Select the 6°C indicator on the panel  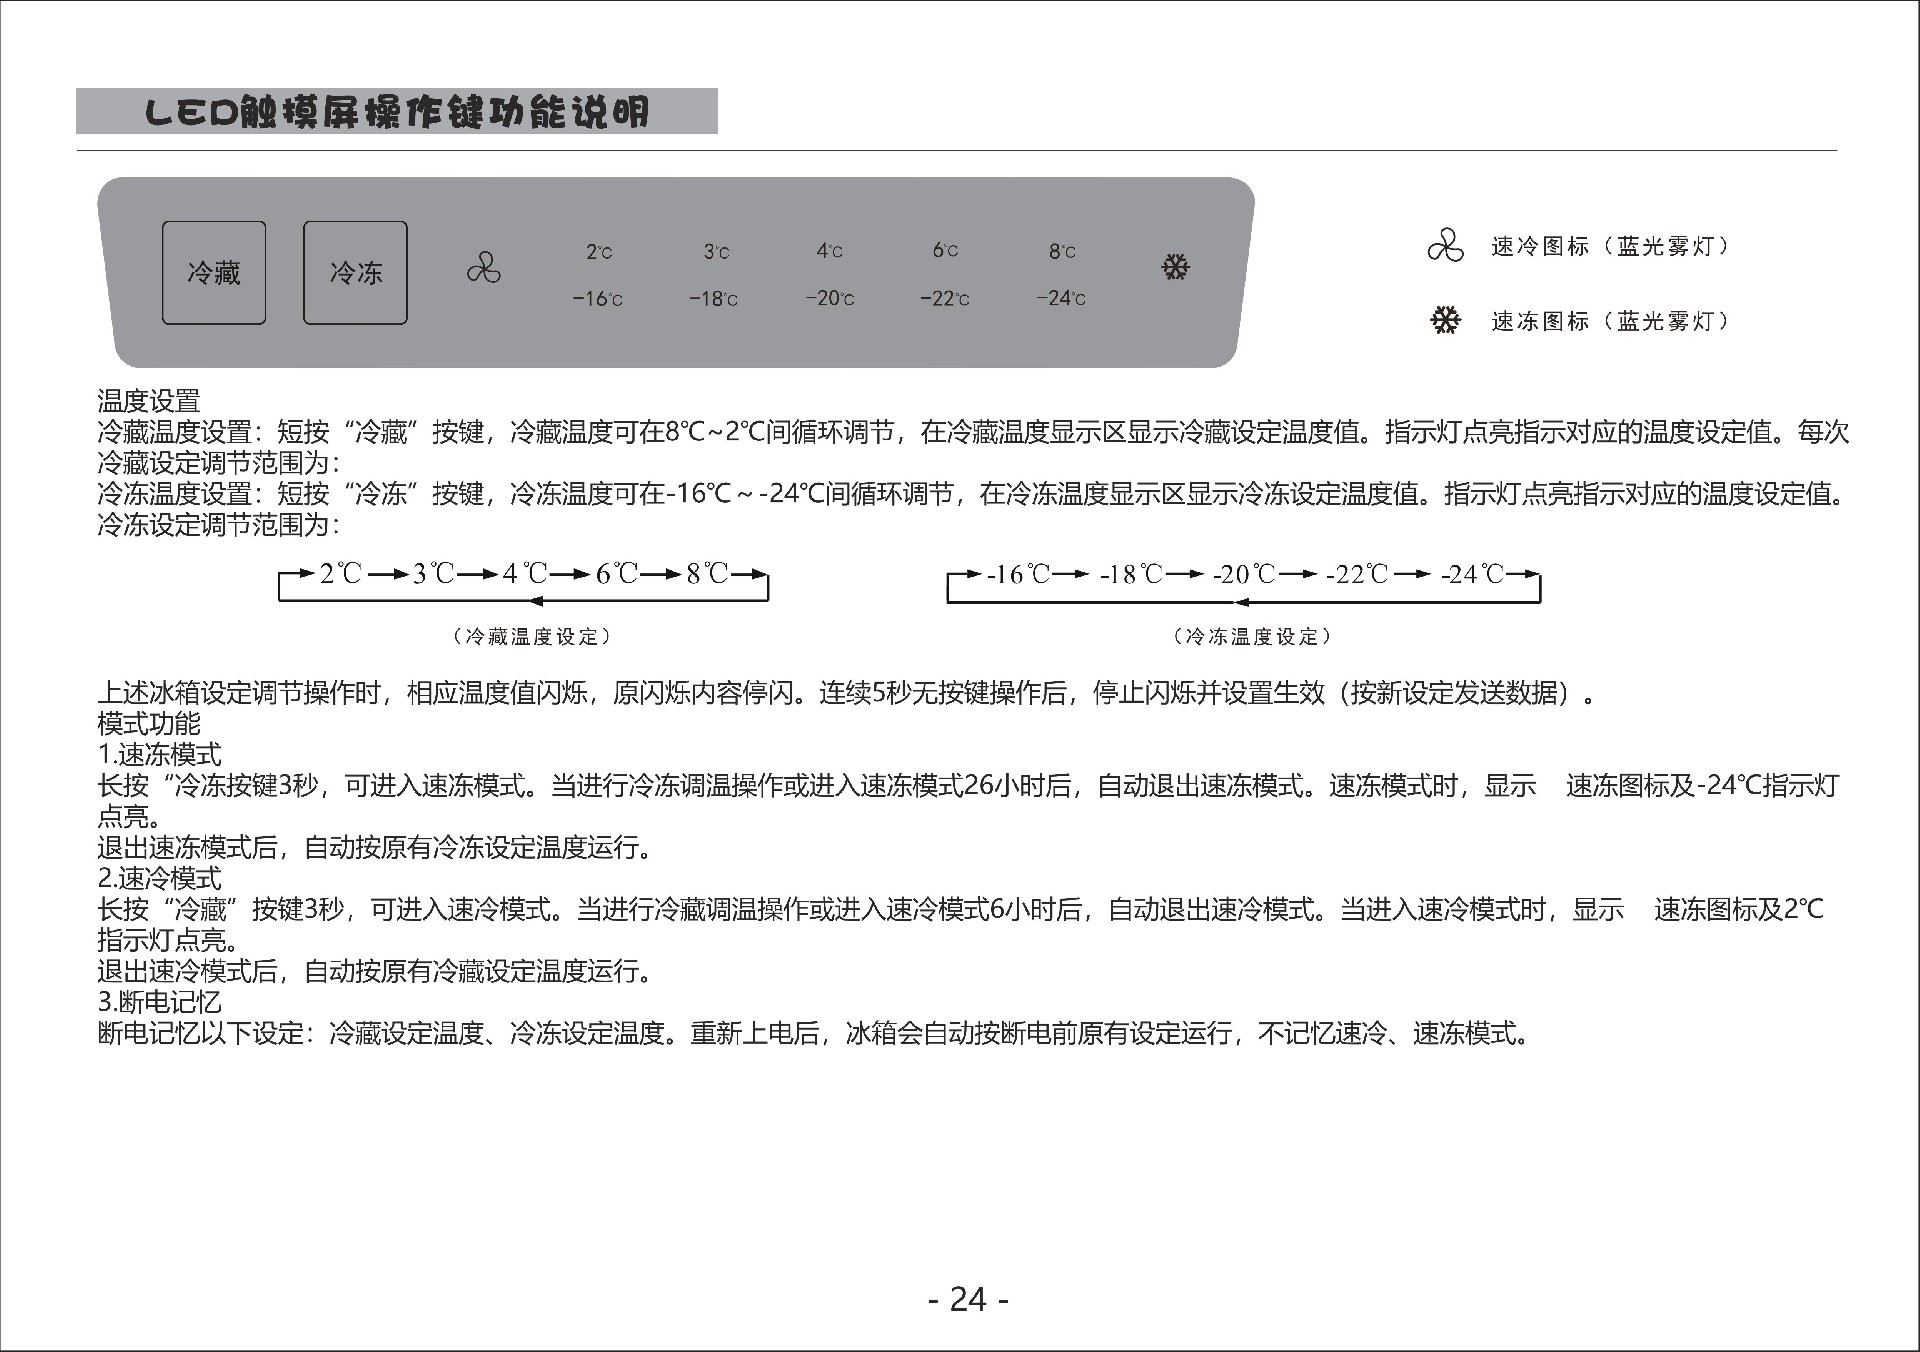(x=945, y=250)
